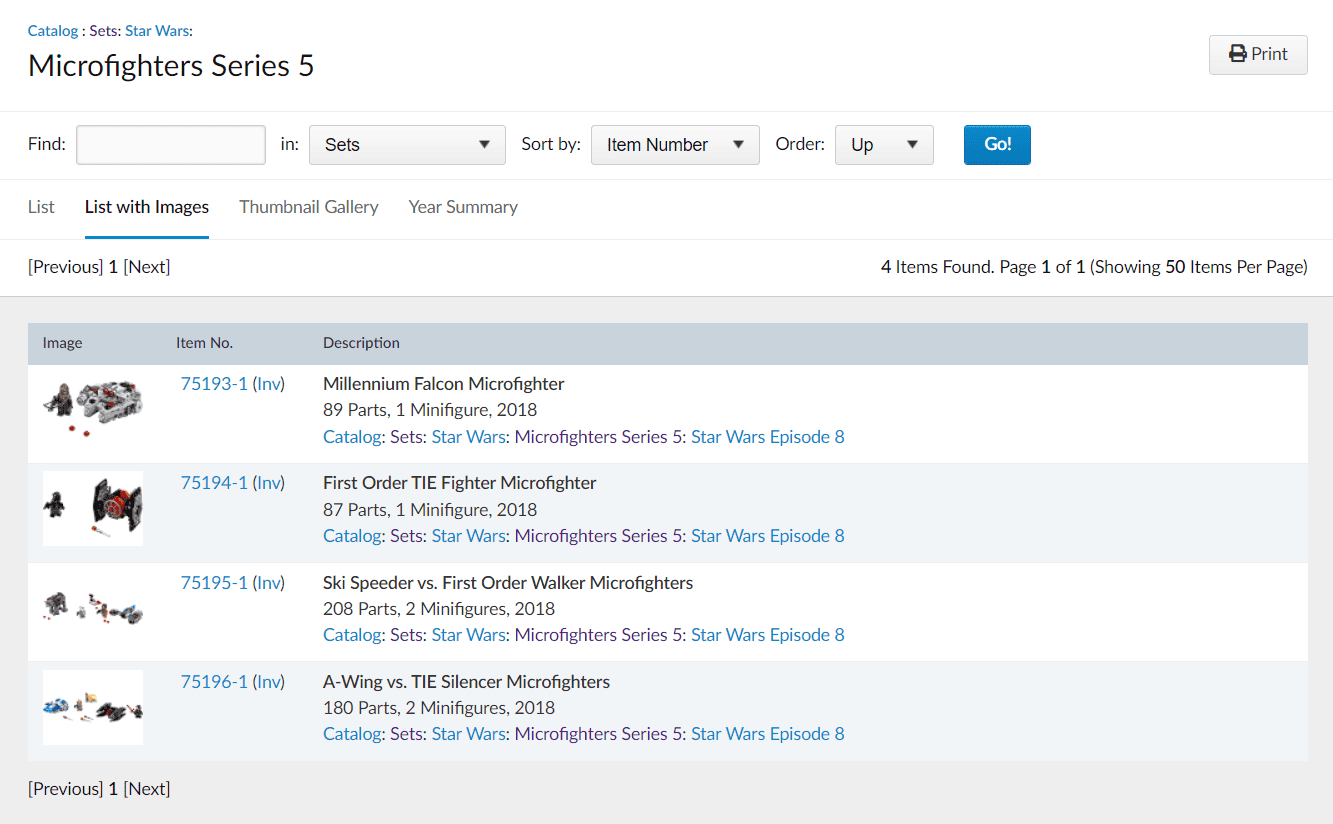
Task: Open the Millennium Falcon Microfighter thumbnail
Action: pyautogui.click(x=93, y=409)
